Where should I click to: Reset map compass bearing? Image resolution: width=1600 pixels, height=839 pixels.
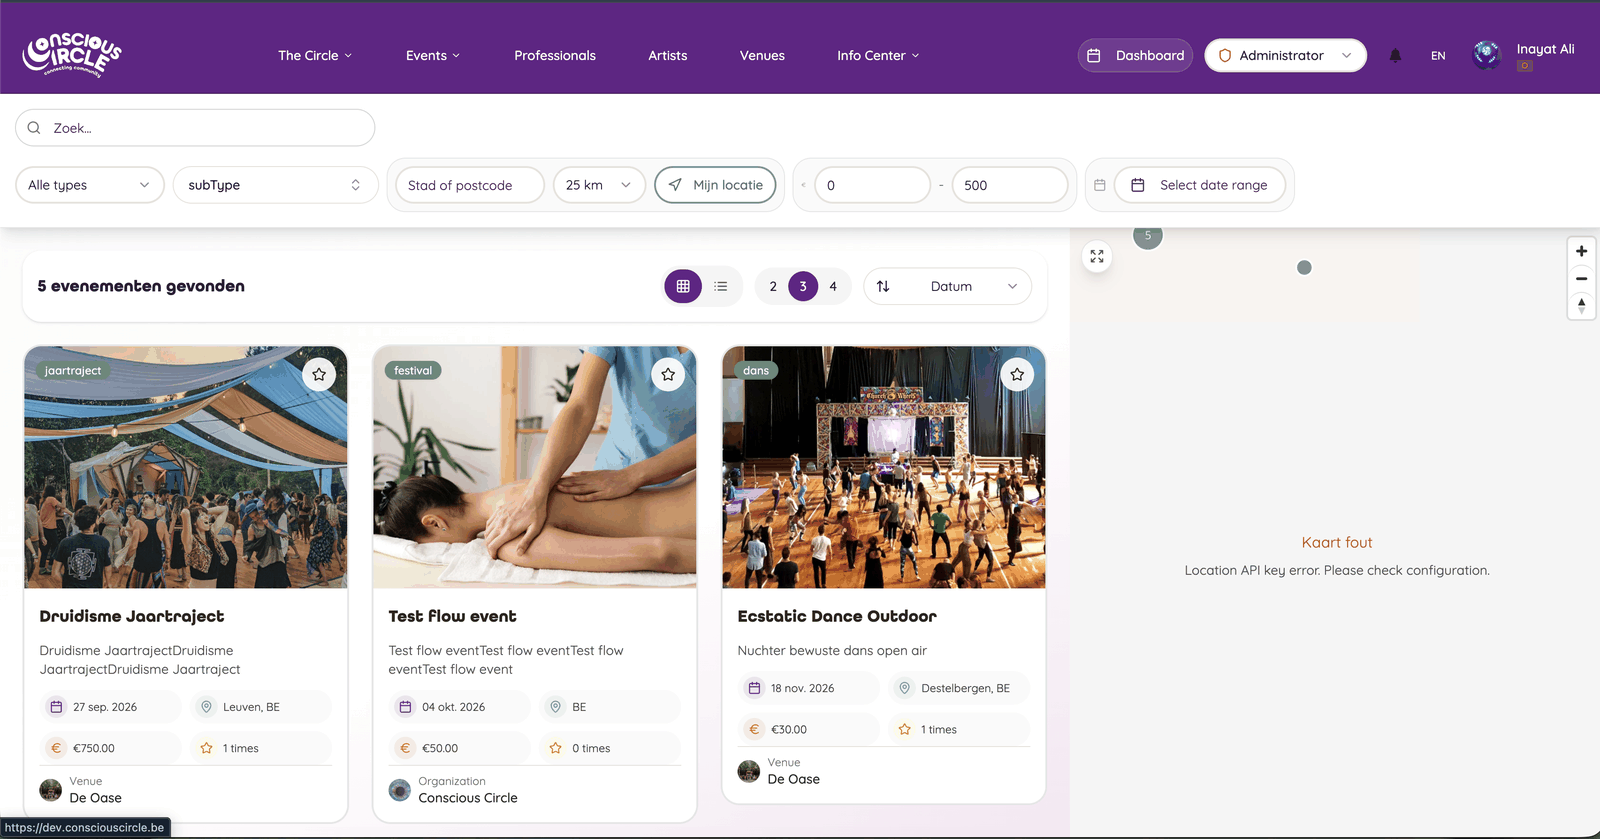(1581, 305)
